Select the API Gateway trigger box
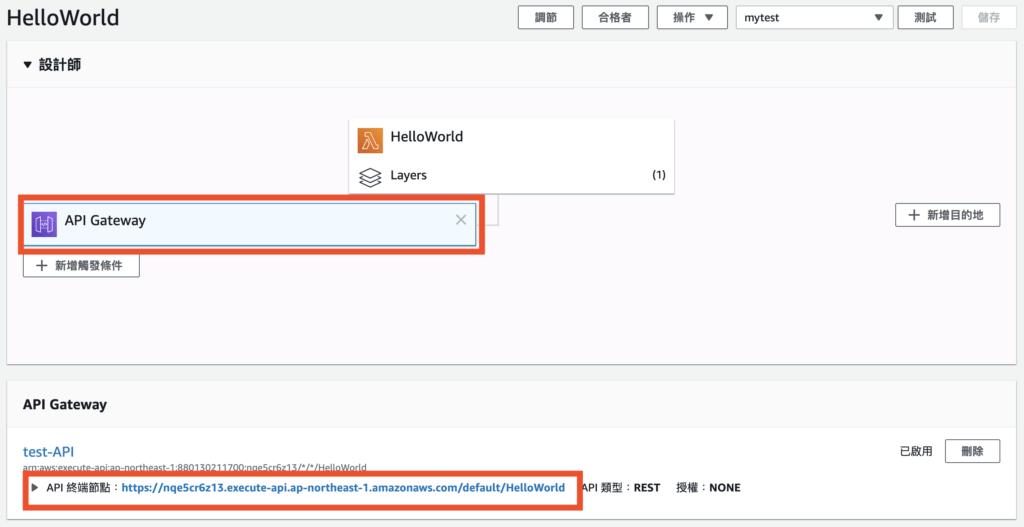 (249, 224)
